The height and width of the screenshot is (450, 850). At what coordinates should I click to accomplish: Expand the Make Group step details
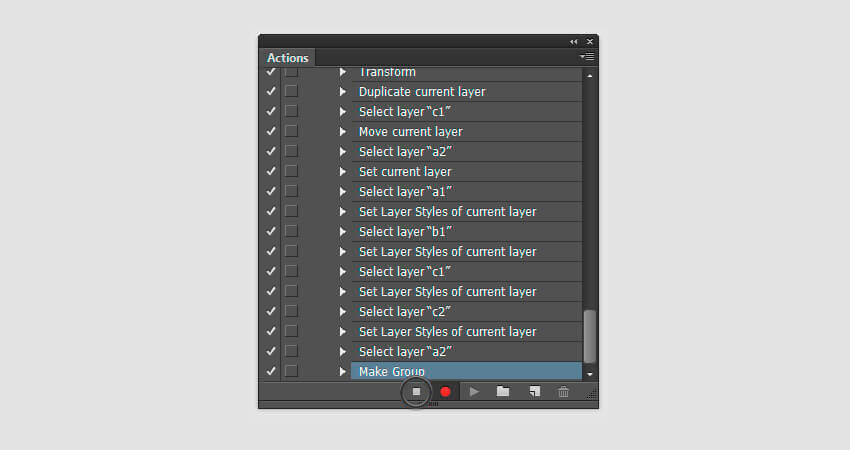343,371
